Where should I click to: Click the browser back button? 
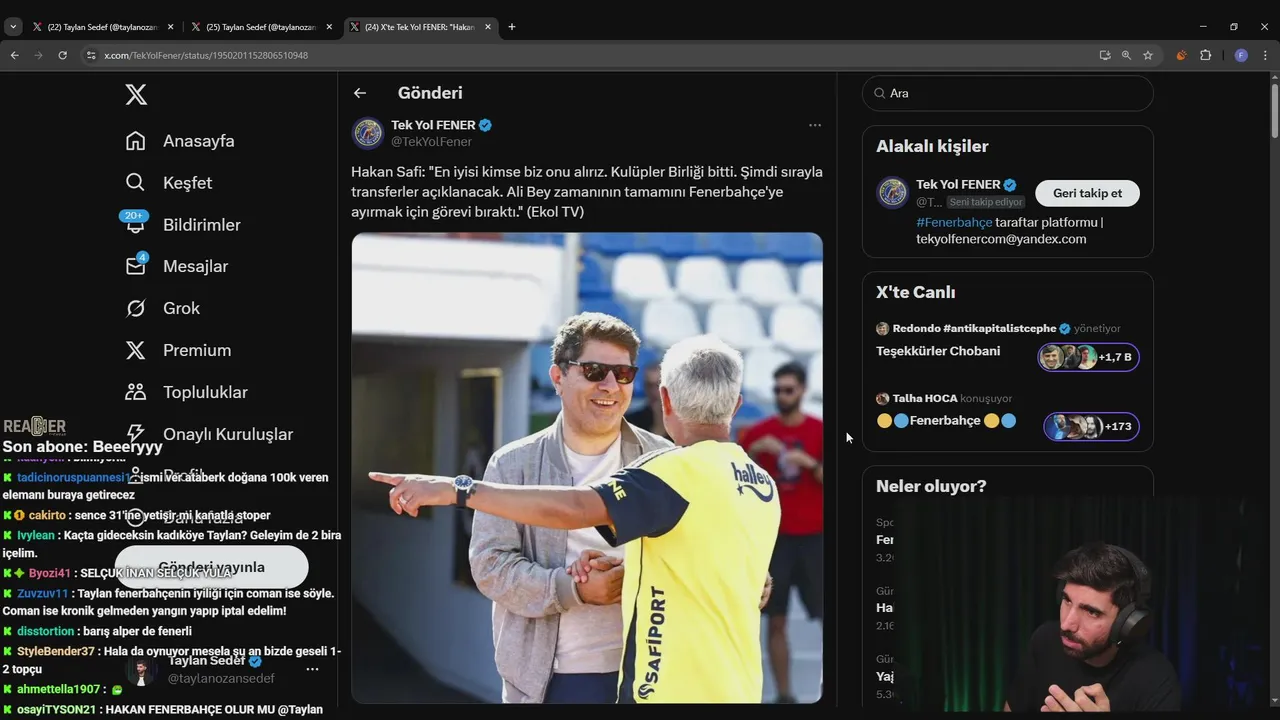(14, 55)
